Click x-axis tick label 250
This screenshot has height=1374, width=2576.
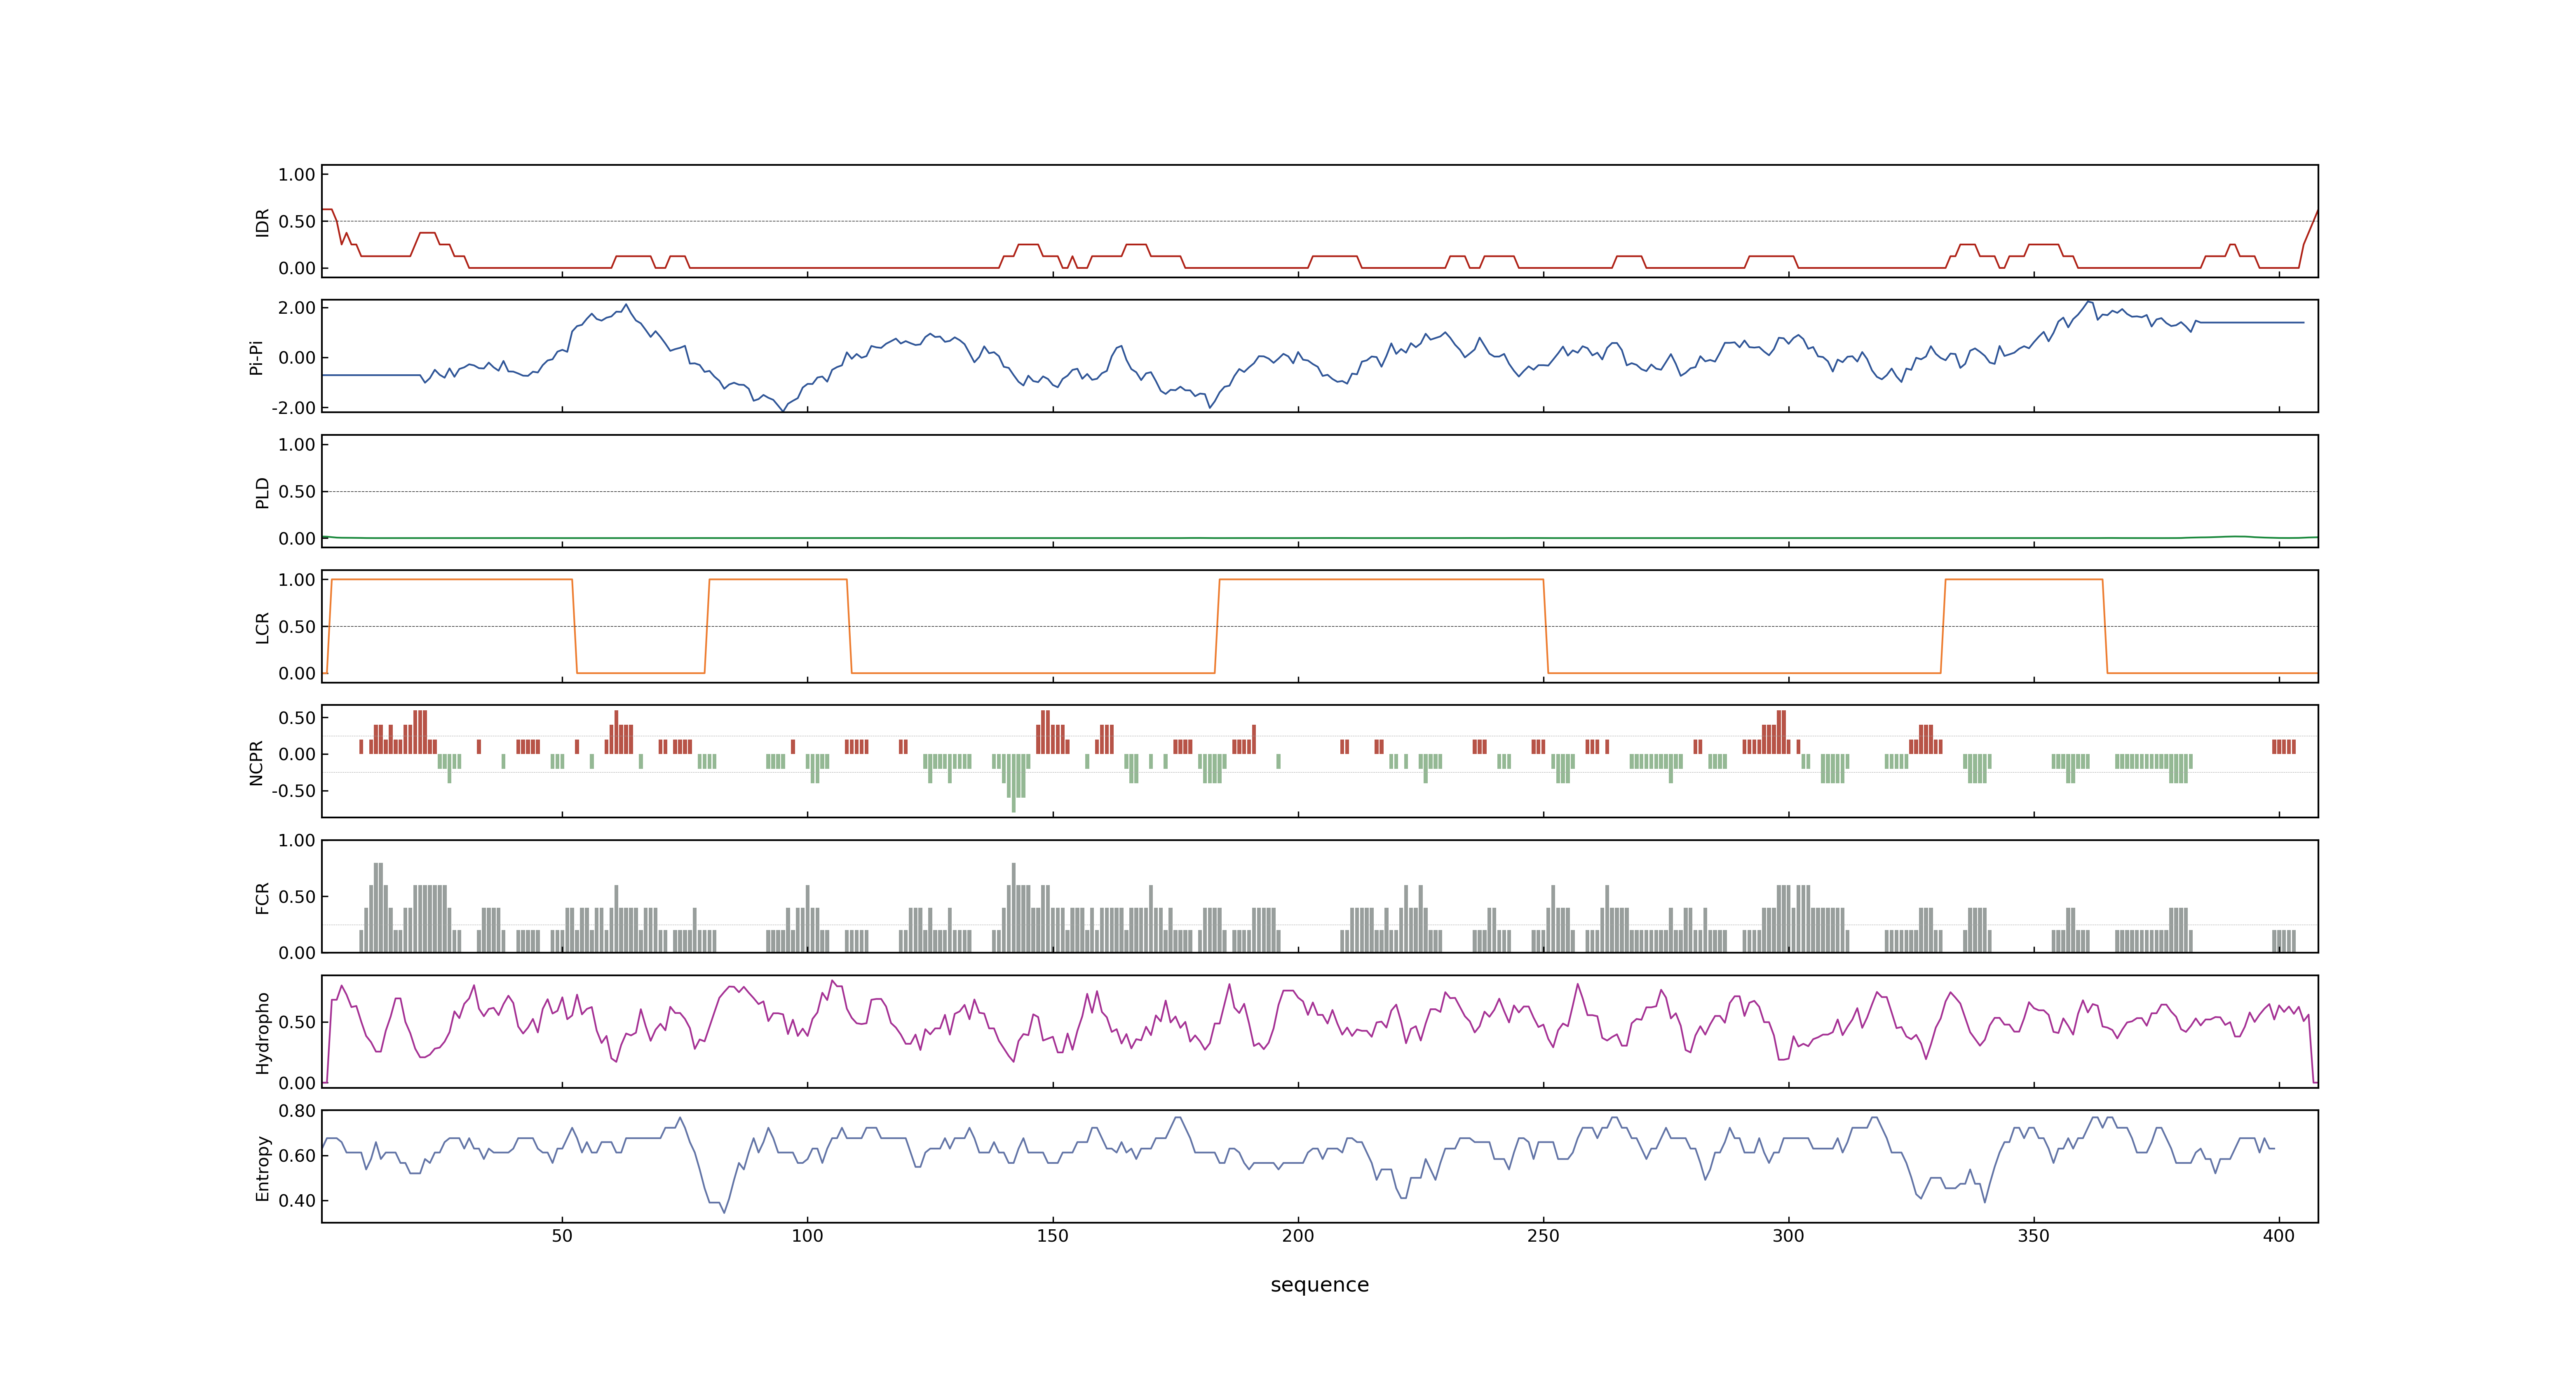click(x=1543, y=1236)
